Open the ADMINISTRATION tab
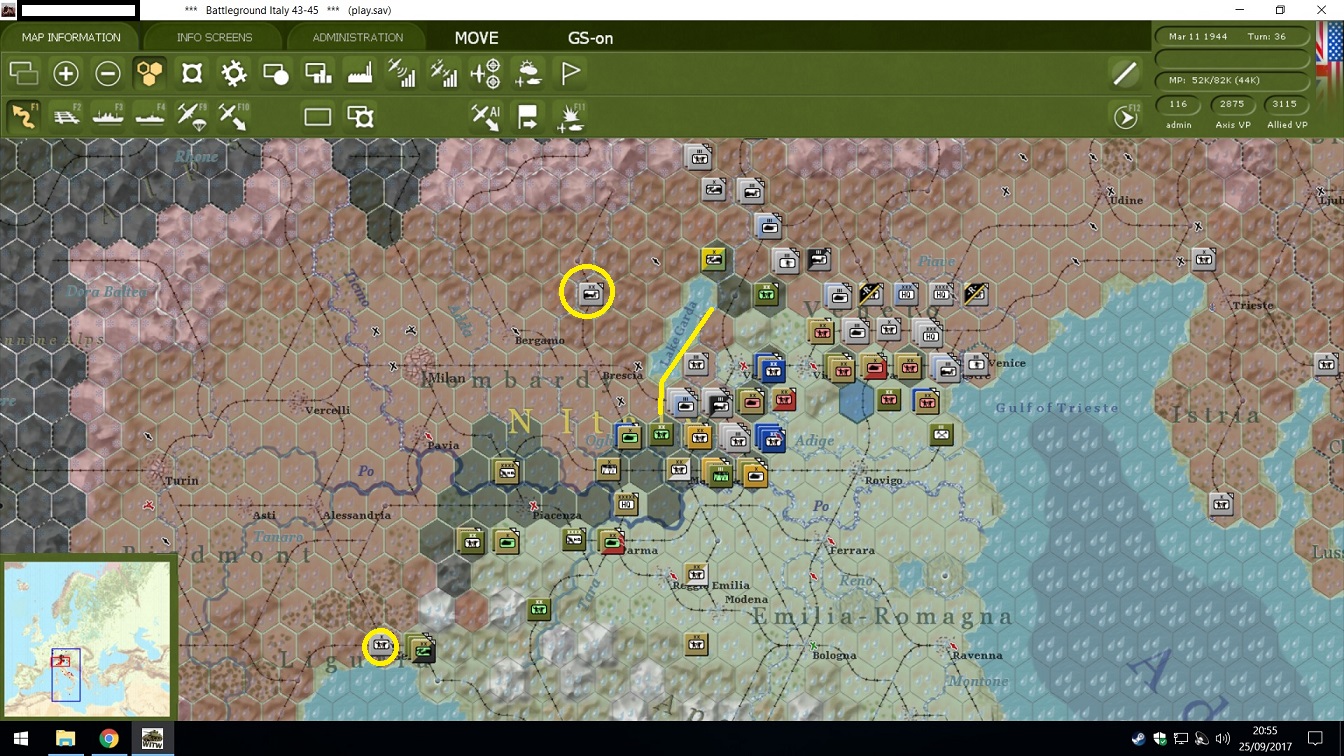1344x756 pixels. tap(357, 38)
